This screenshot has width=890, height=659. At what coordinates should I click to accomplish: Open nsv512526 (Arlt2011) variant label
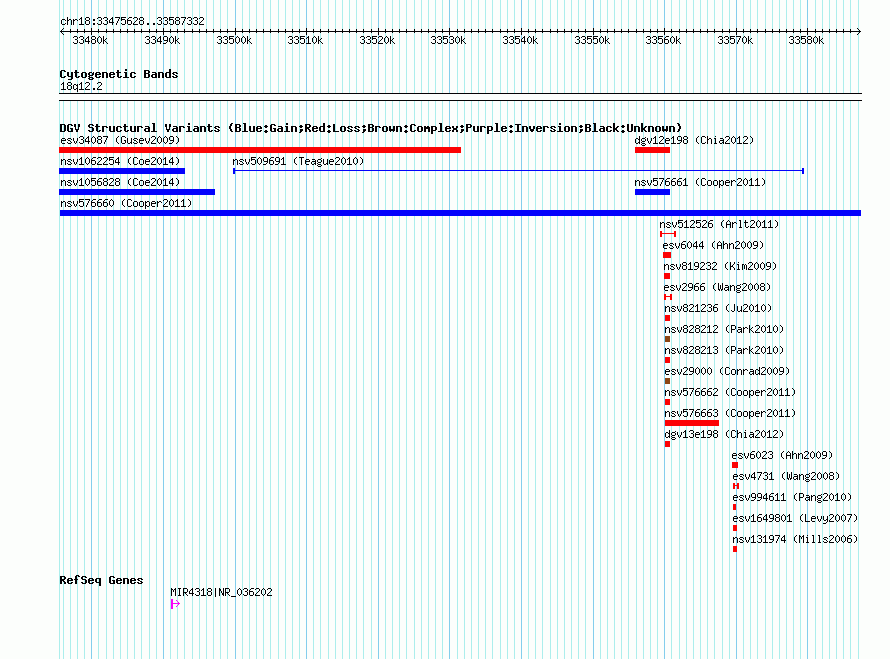(x=719, y=224)
